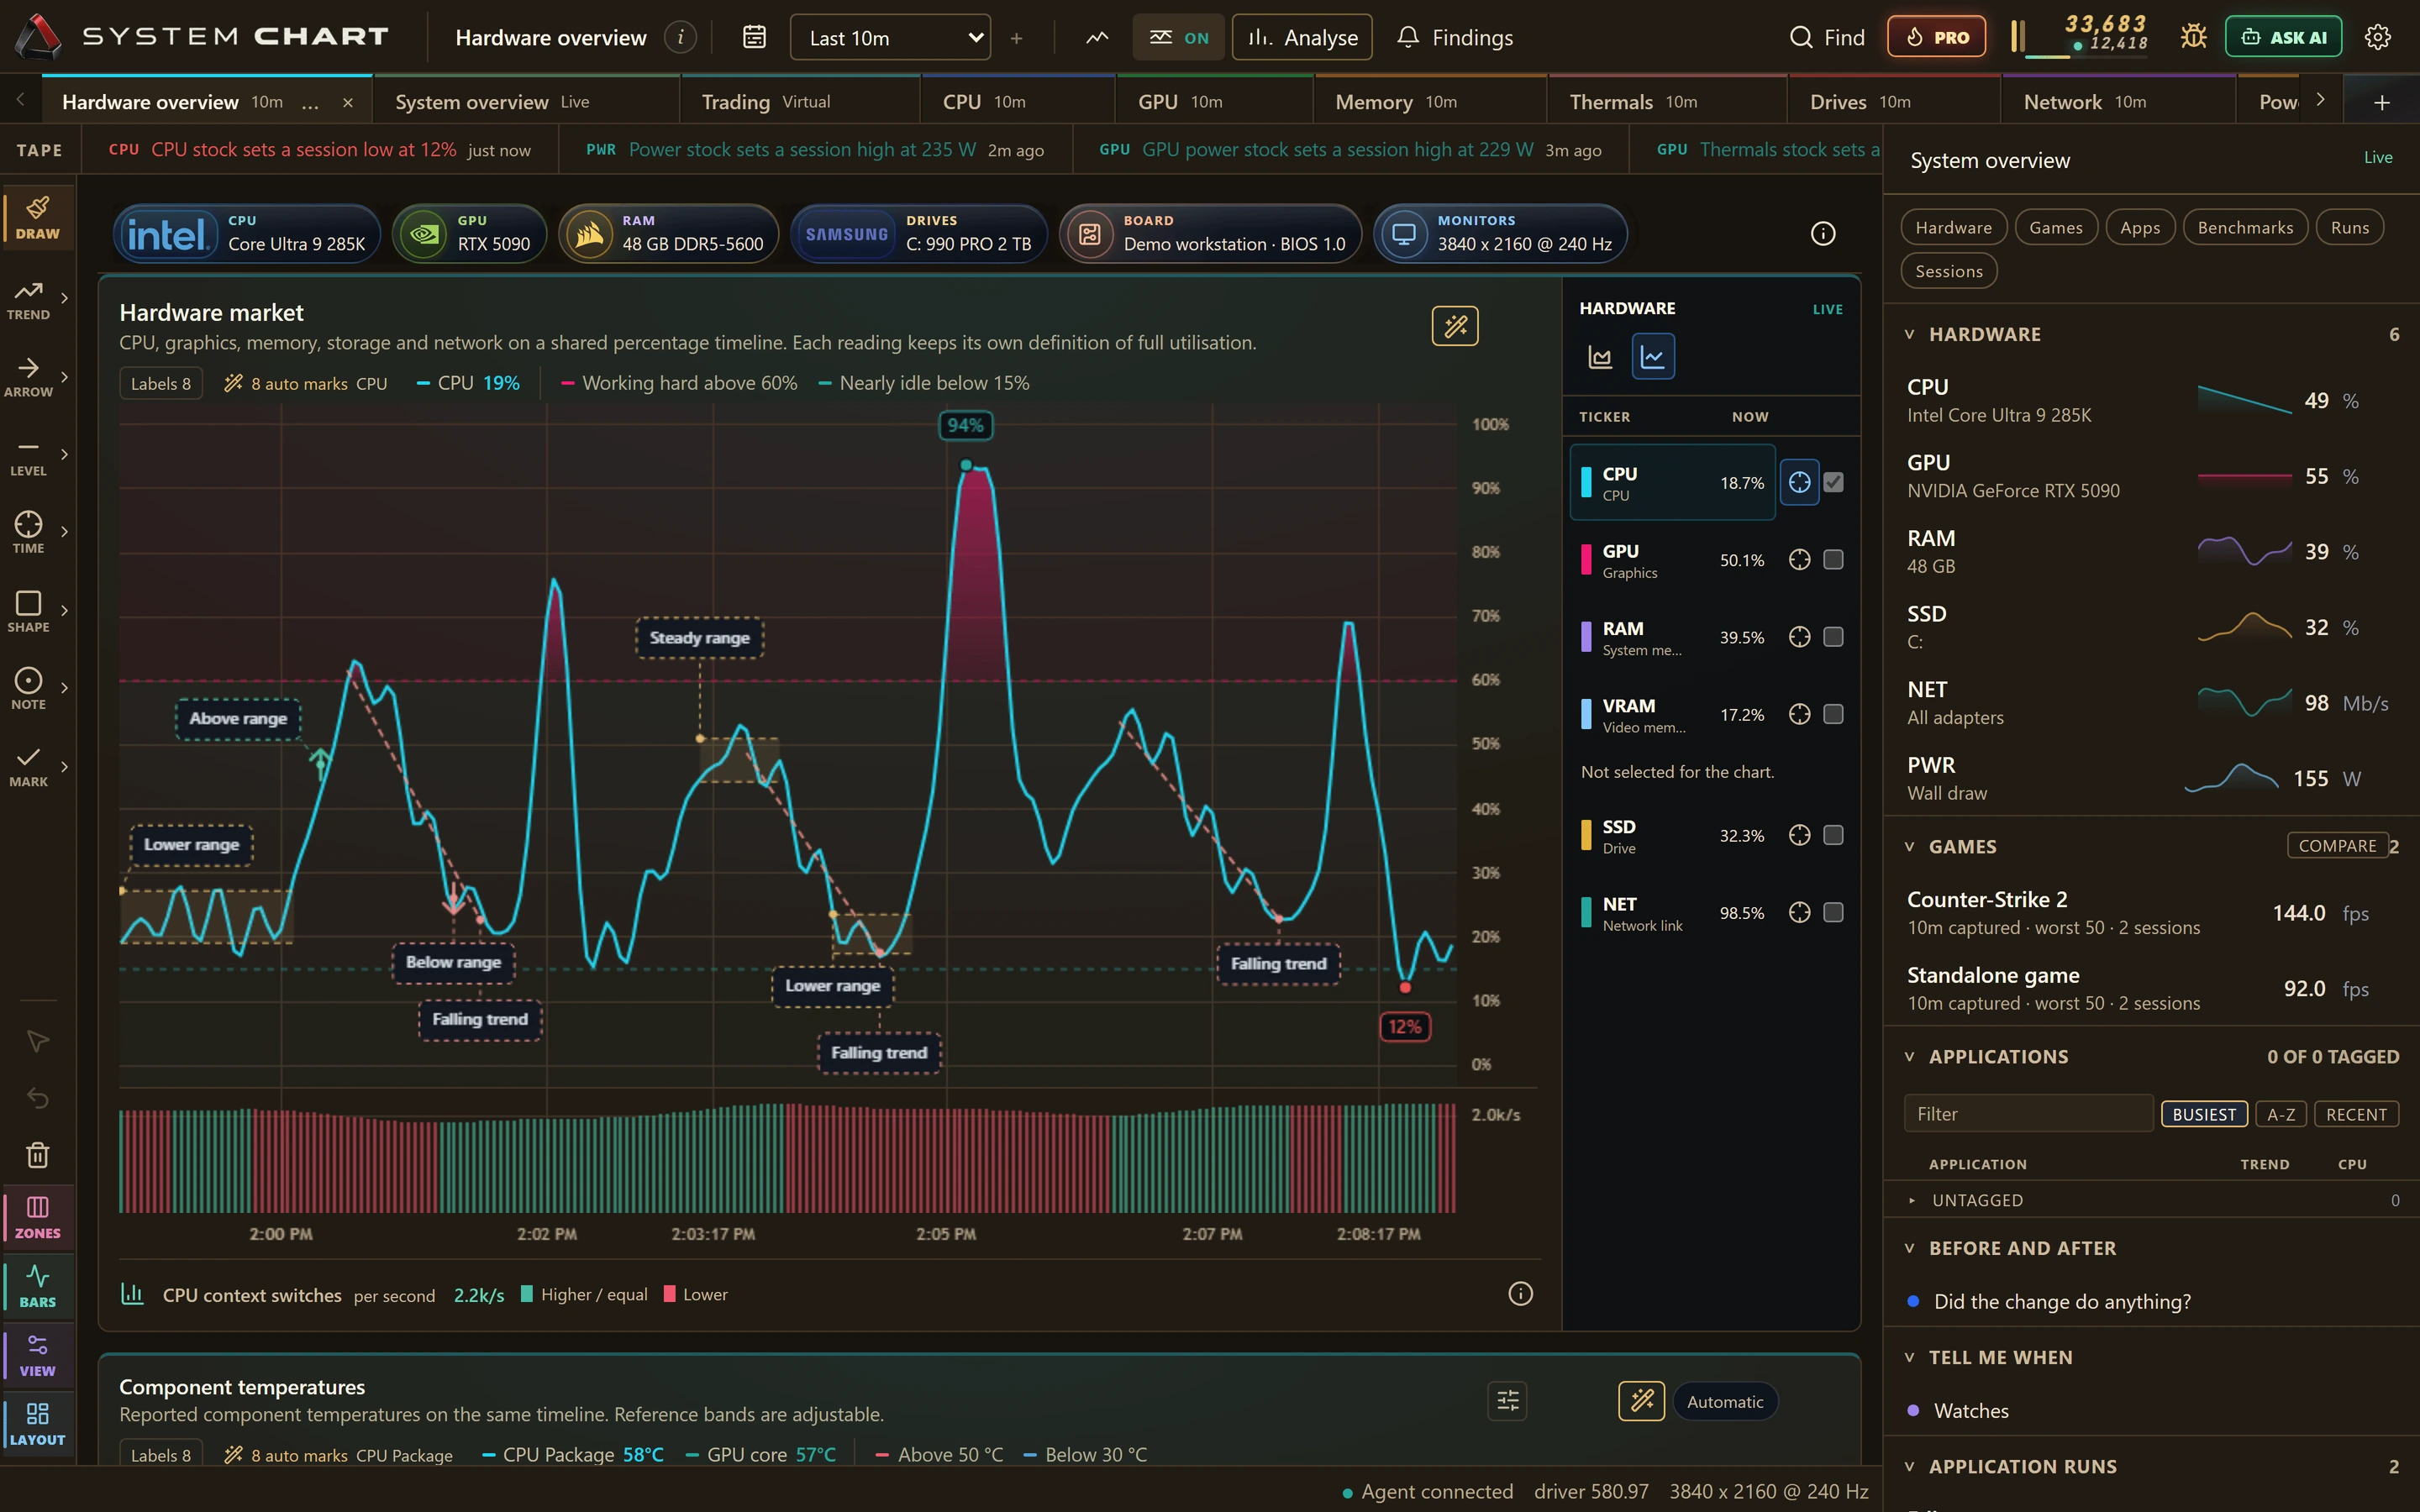Collapse the TELL ME WHEN section
This screenshot has width=2420, height=1512.
coord(1909,1357)
